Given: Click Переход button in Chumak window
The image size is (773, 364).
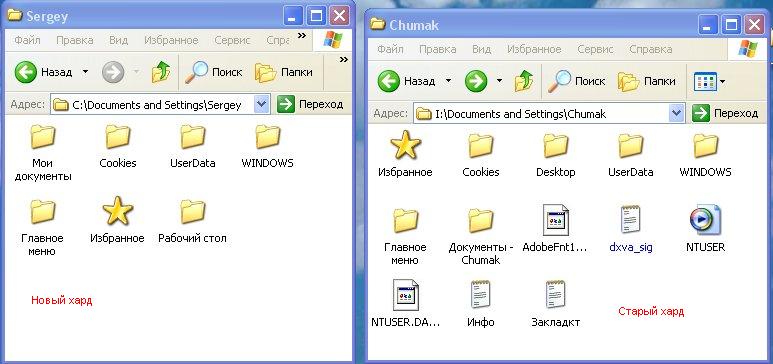Looking at the screenshot, I should pos(725,113).
